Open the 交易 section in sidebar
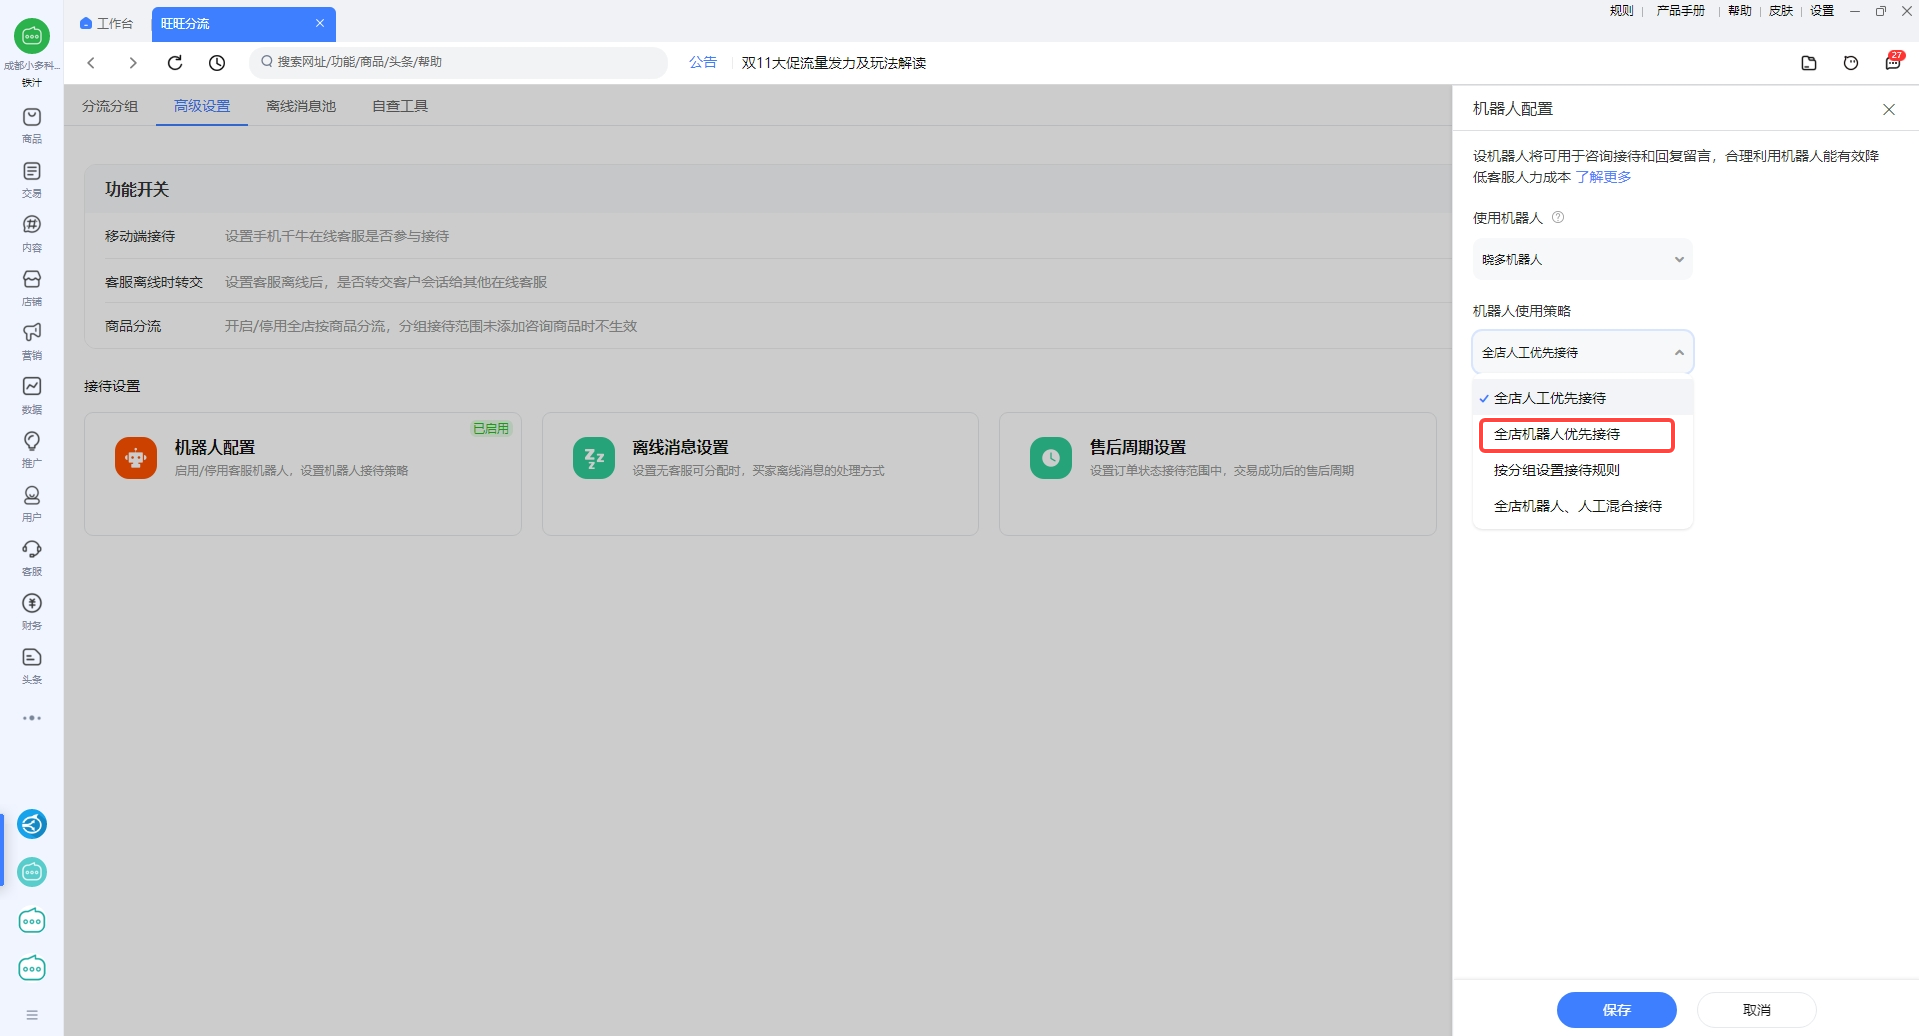This screenshot has width=1919, height=1036. coord(32,179)
